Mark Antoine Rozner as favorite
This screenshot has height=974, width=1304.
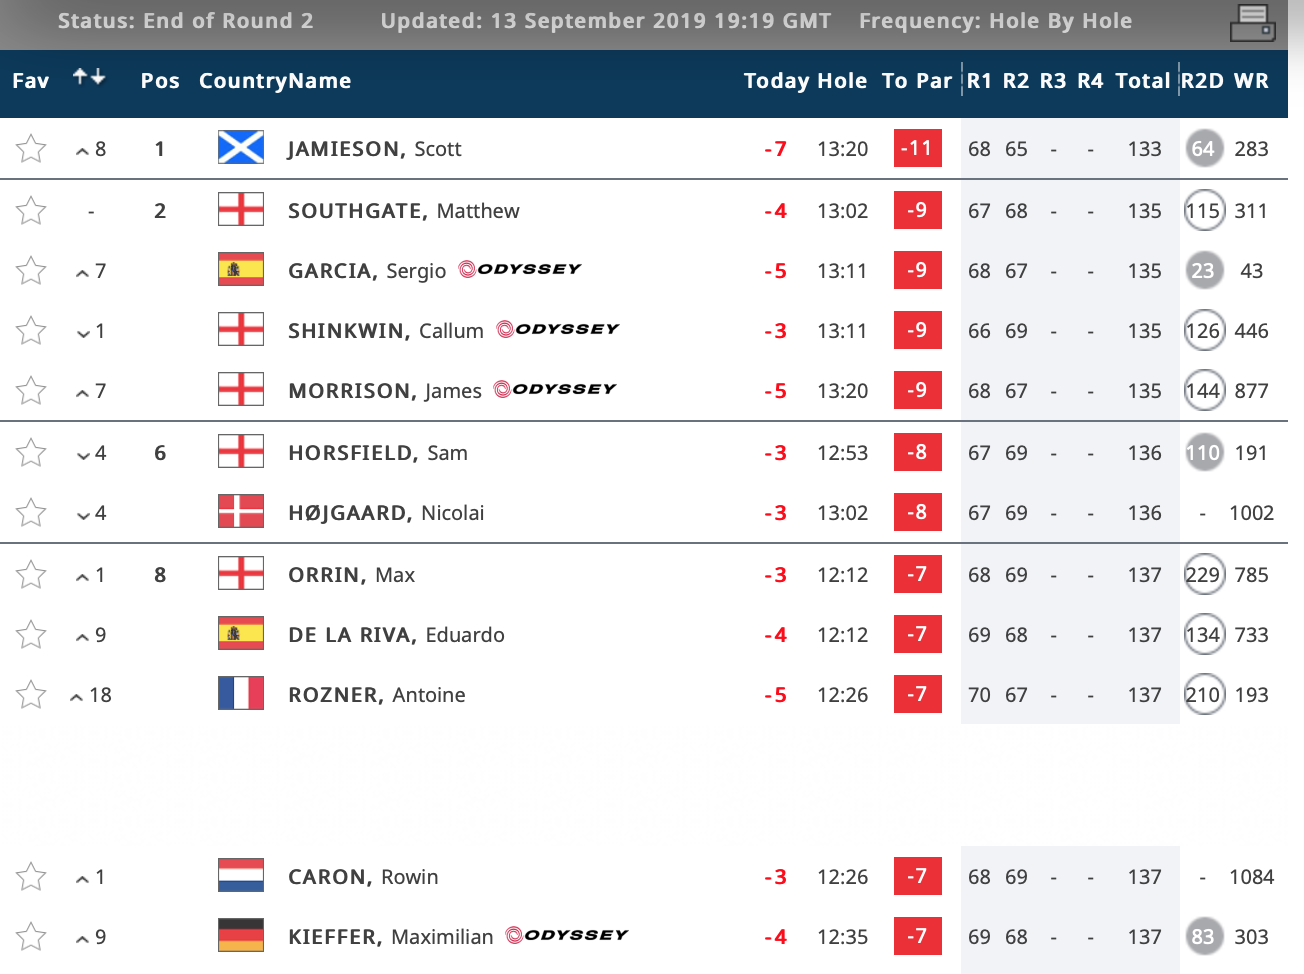click(31, 695)
